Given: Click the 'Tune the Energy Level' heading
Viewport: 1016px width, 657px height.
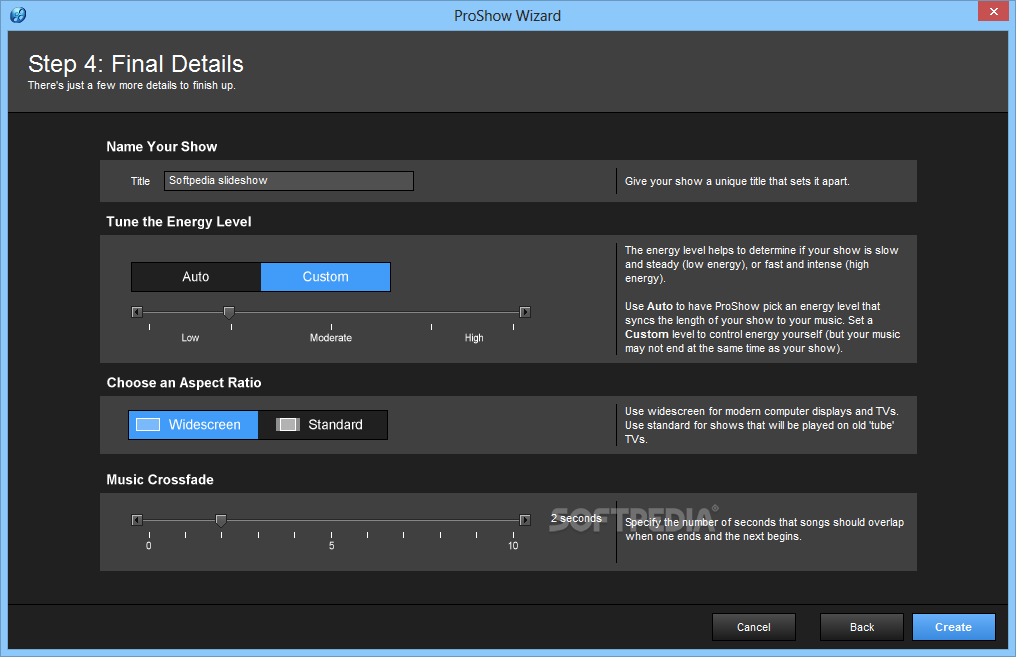Looking at the screenshot, I should coord(178,222).
